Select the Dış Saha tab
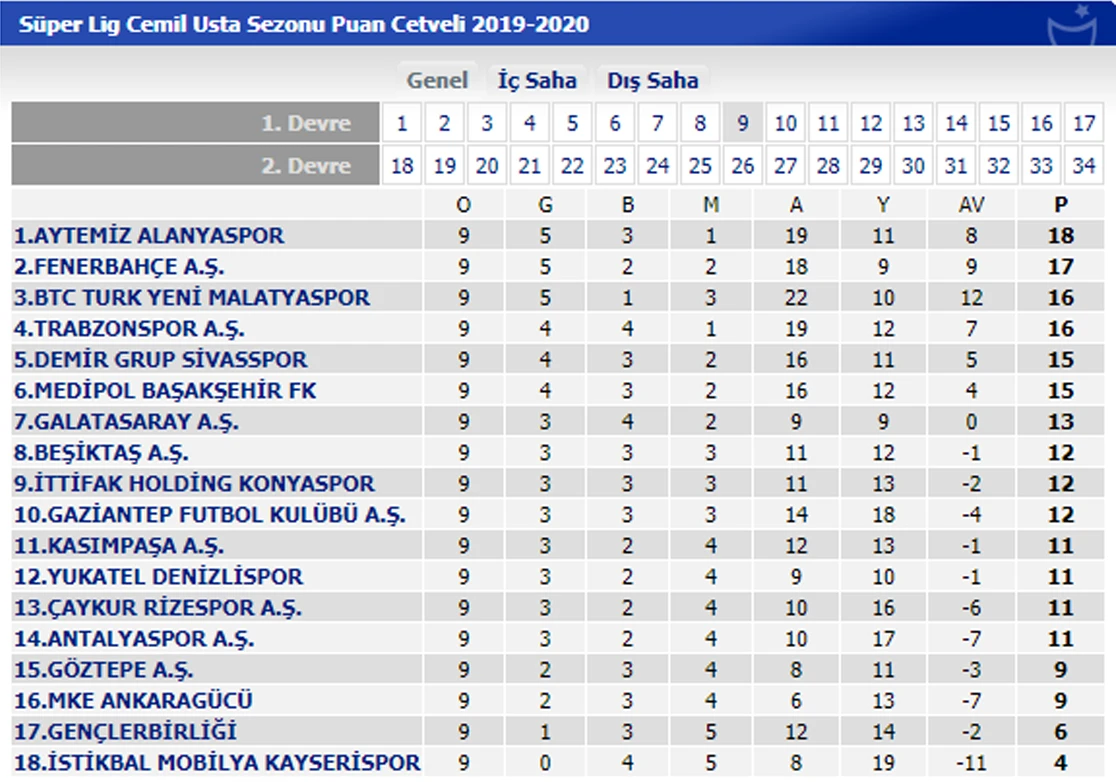The width and height of the screenshot is (1116, 782). point(653,81)
